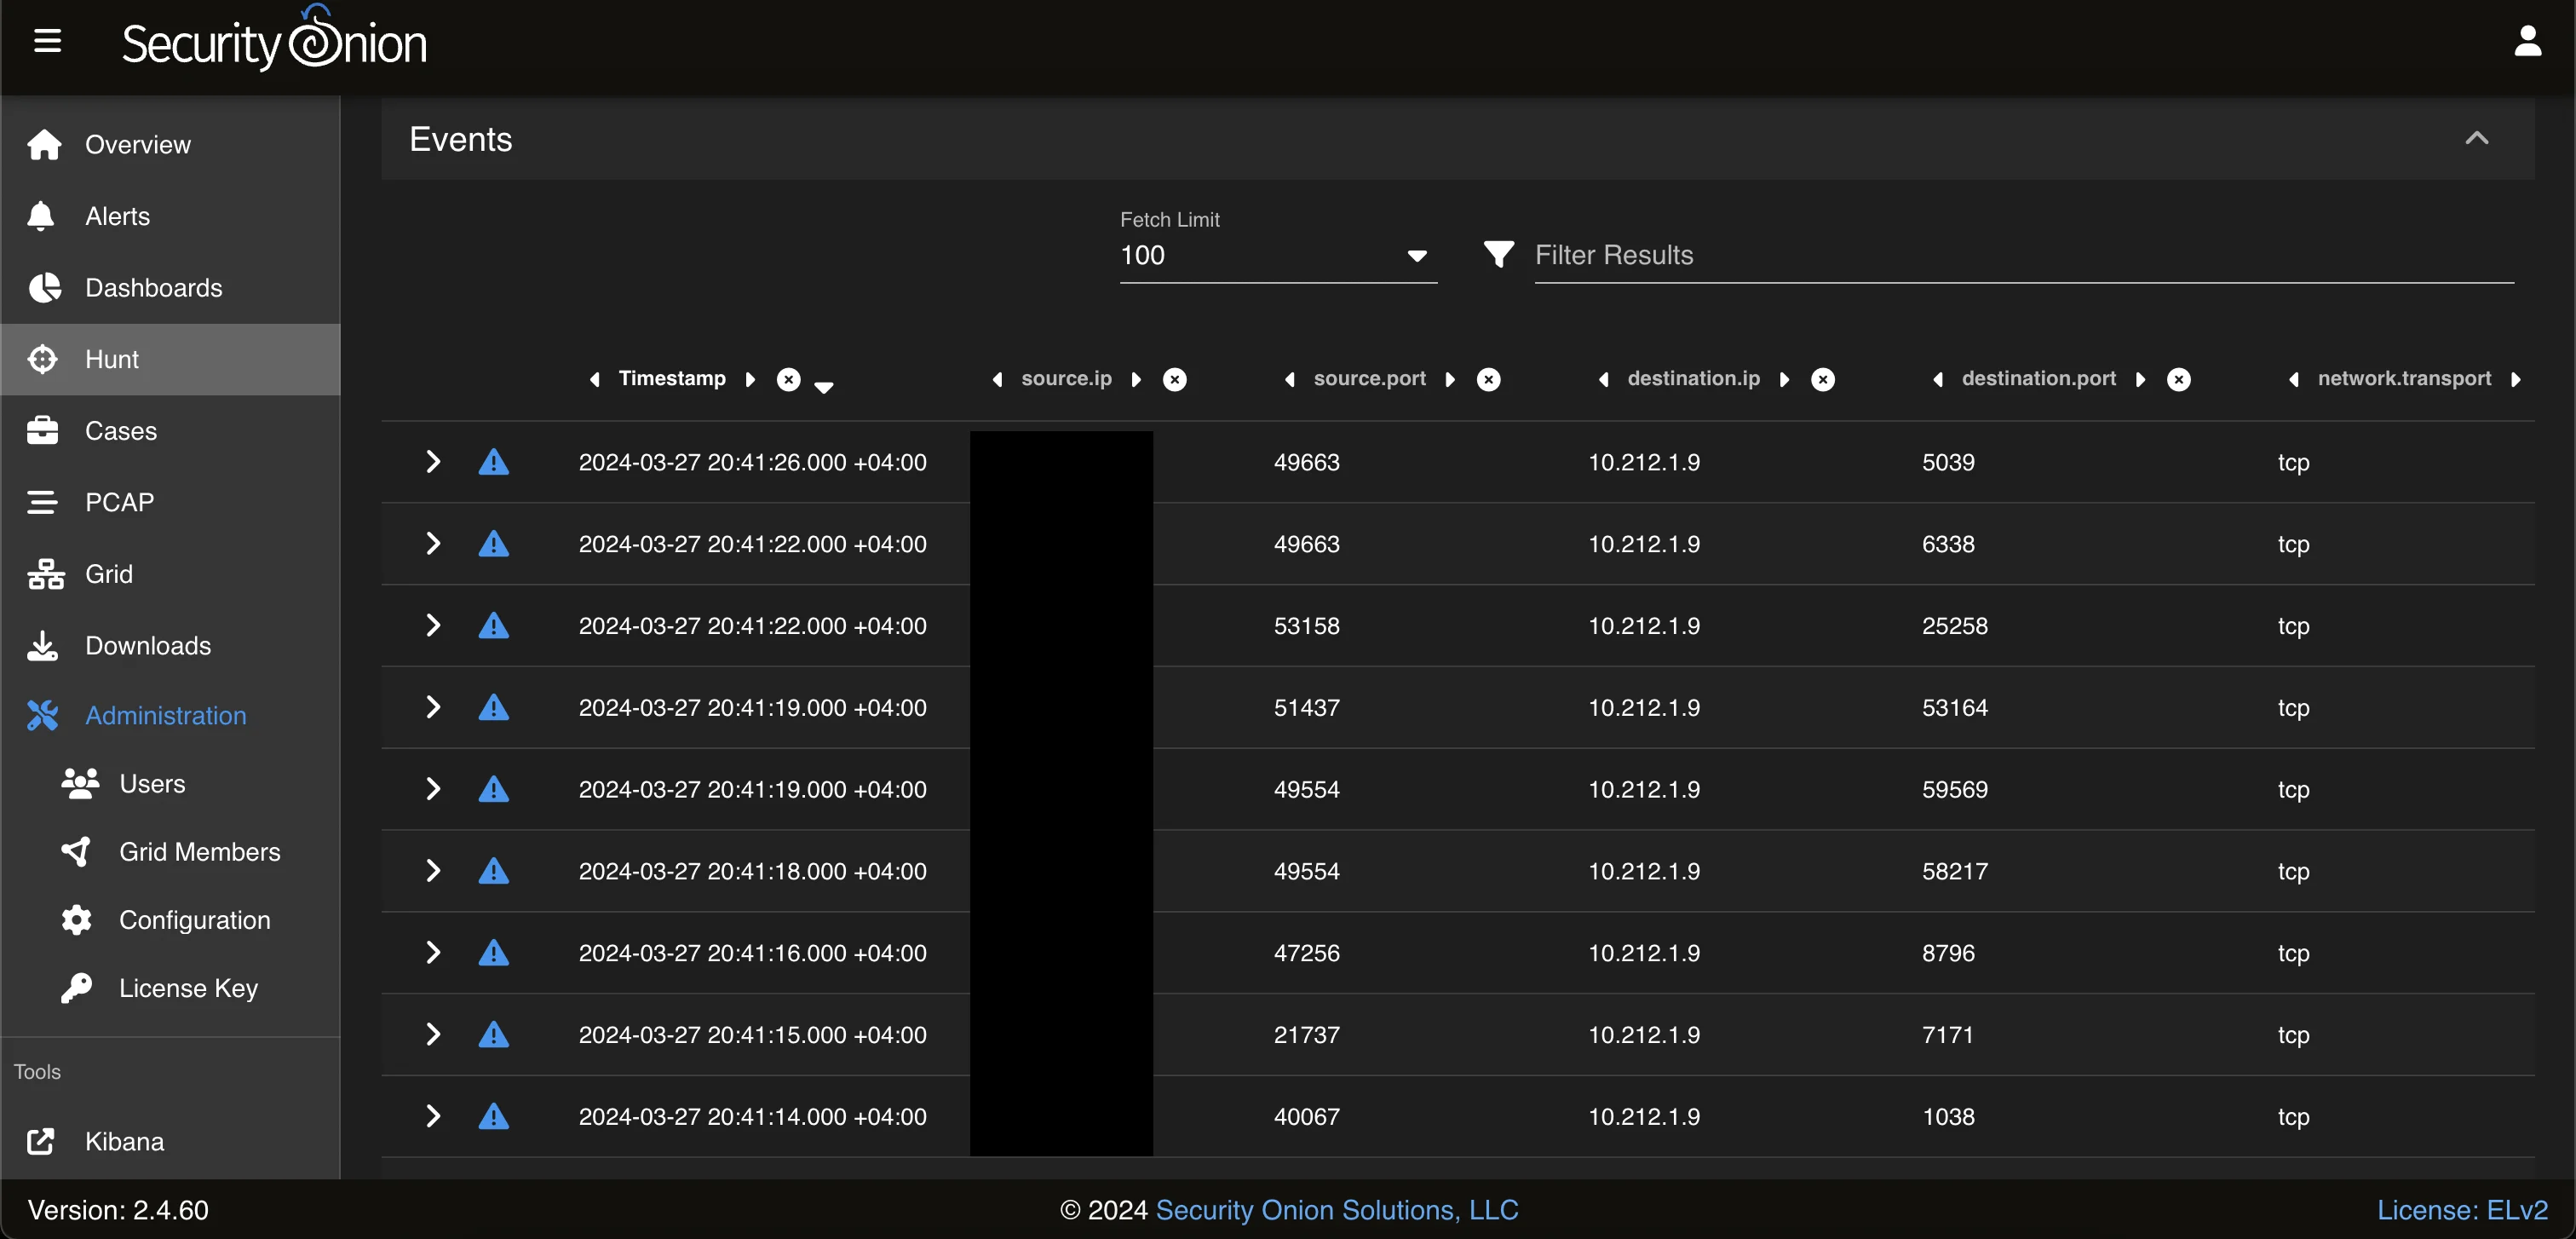Expand the first 20:41:22 event with port 6338
Screen dimensions: 2576x1239
pos(433,544)
